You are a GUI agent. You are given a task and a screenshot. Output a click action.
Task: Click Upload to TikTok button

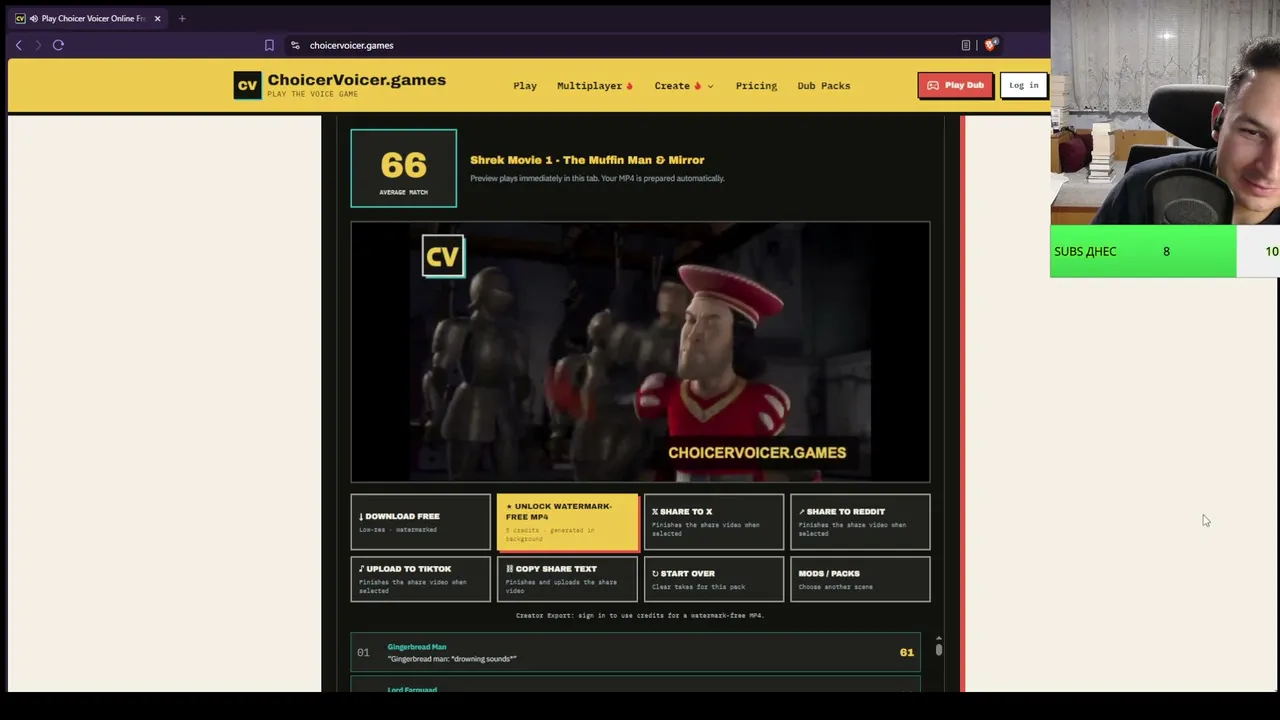pos(421,579)
